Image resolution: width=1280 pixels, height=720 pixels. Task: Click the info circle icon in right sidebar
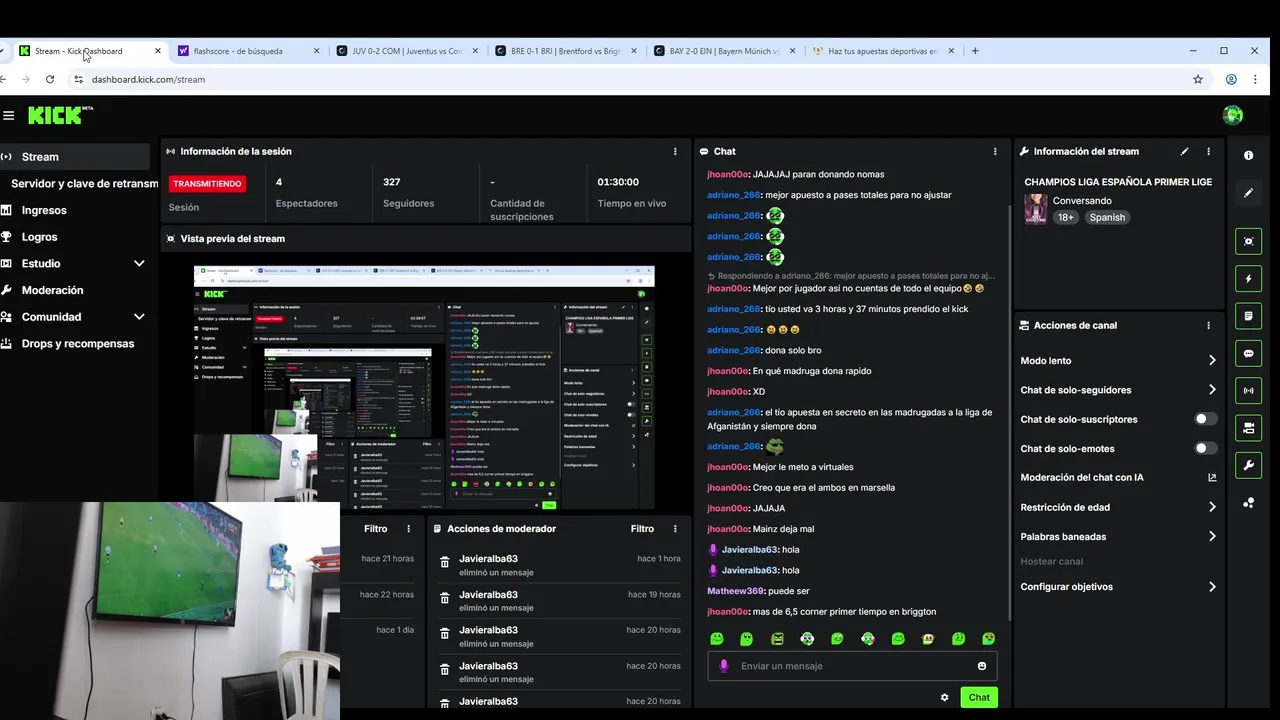coord(1248,156)
